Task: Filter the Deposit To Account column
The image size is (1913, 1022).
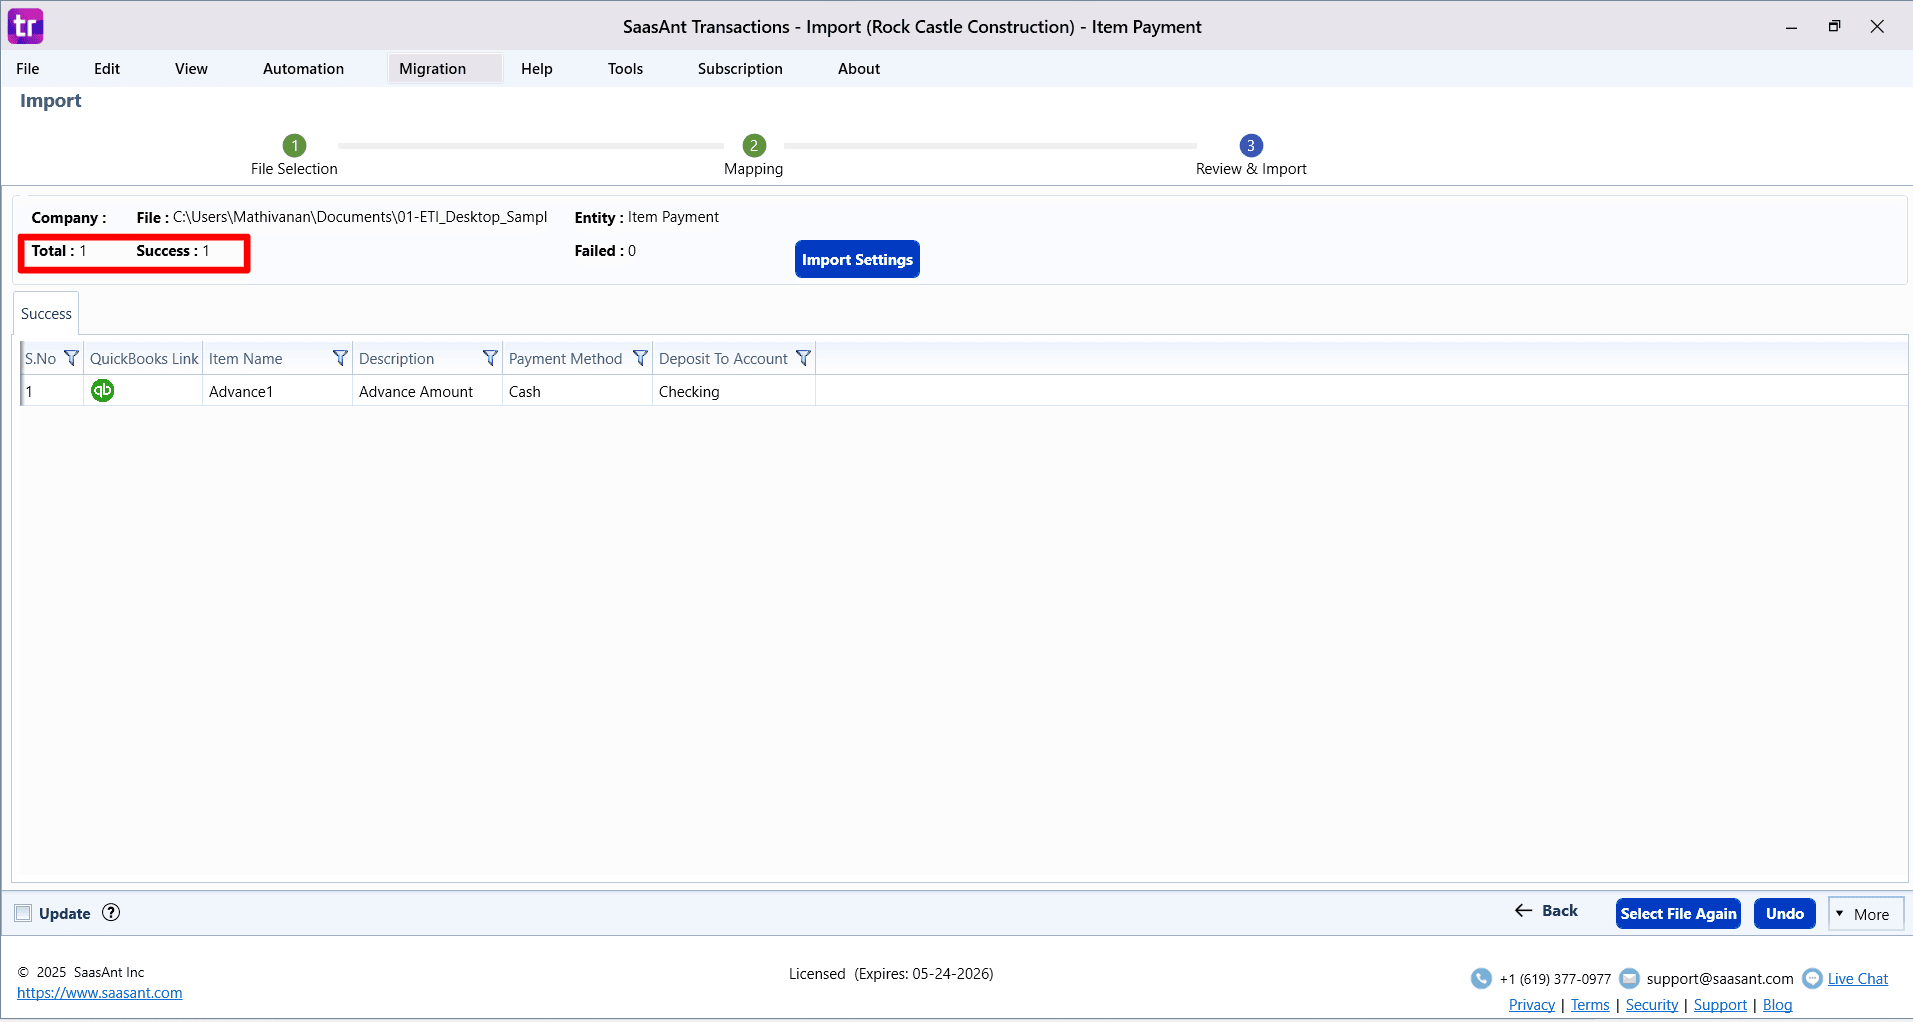Action: (x=803, y=357)
